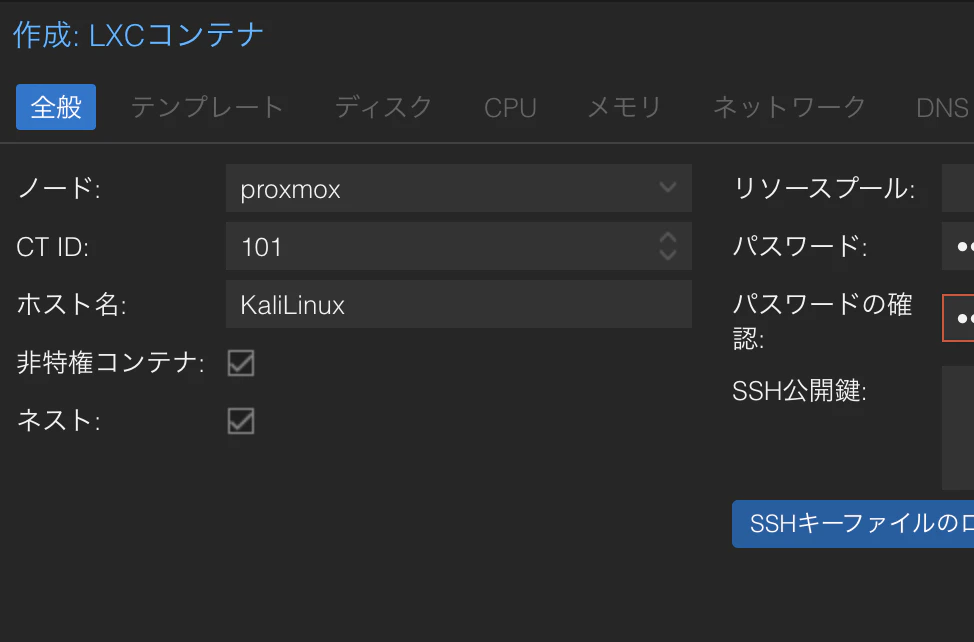Click the ノード label
The width and height of the screenshot is (974, 642).
[x=59, y=188]
